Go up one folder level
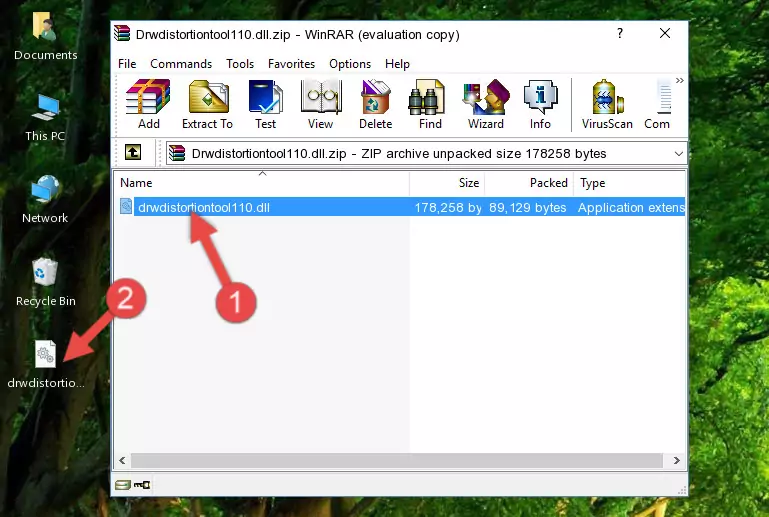This screenshot has height=517, width=769. tap(133, 153)
